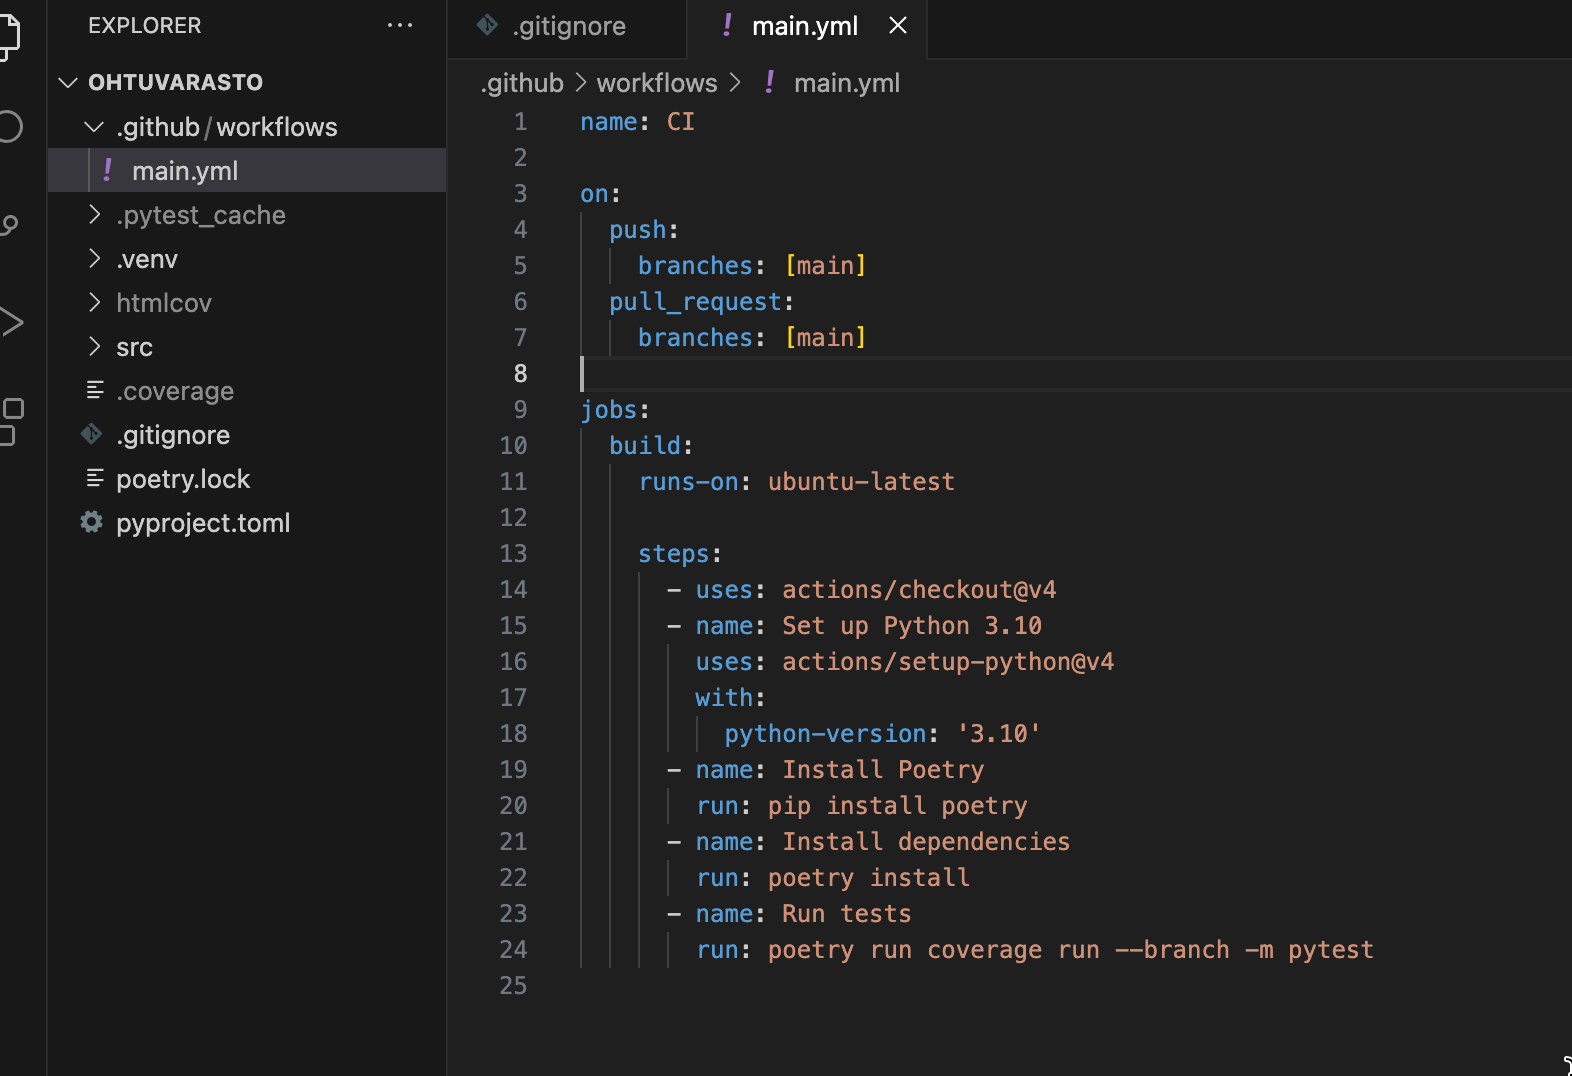Open the .coverage file in Explorer

point(175,391)
